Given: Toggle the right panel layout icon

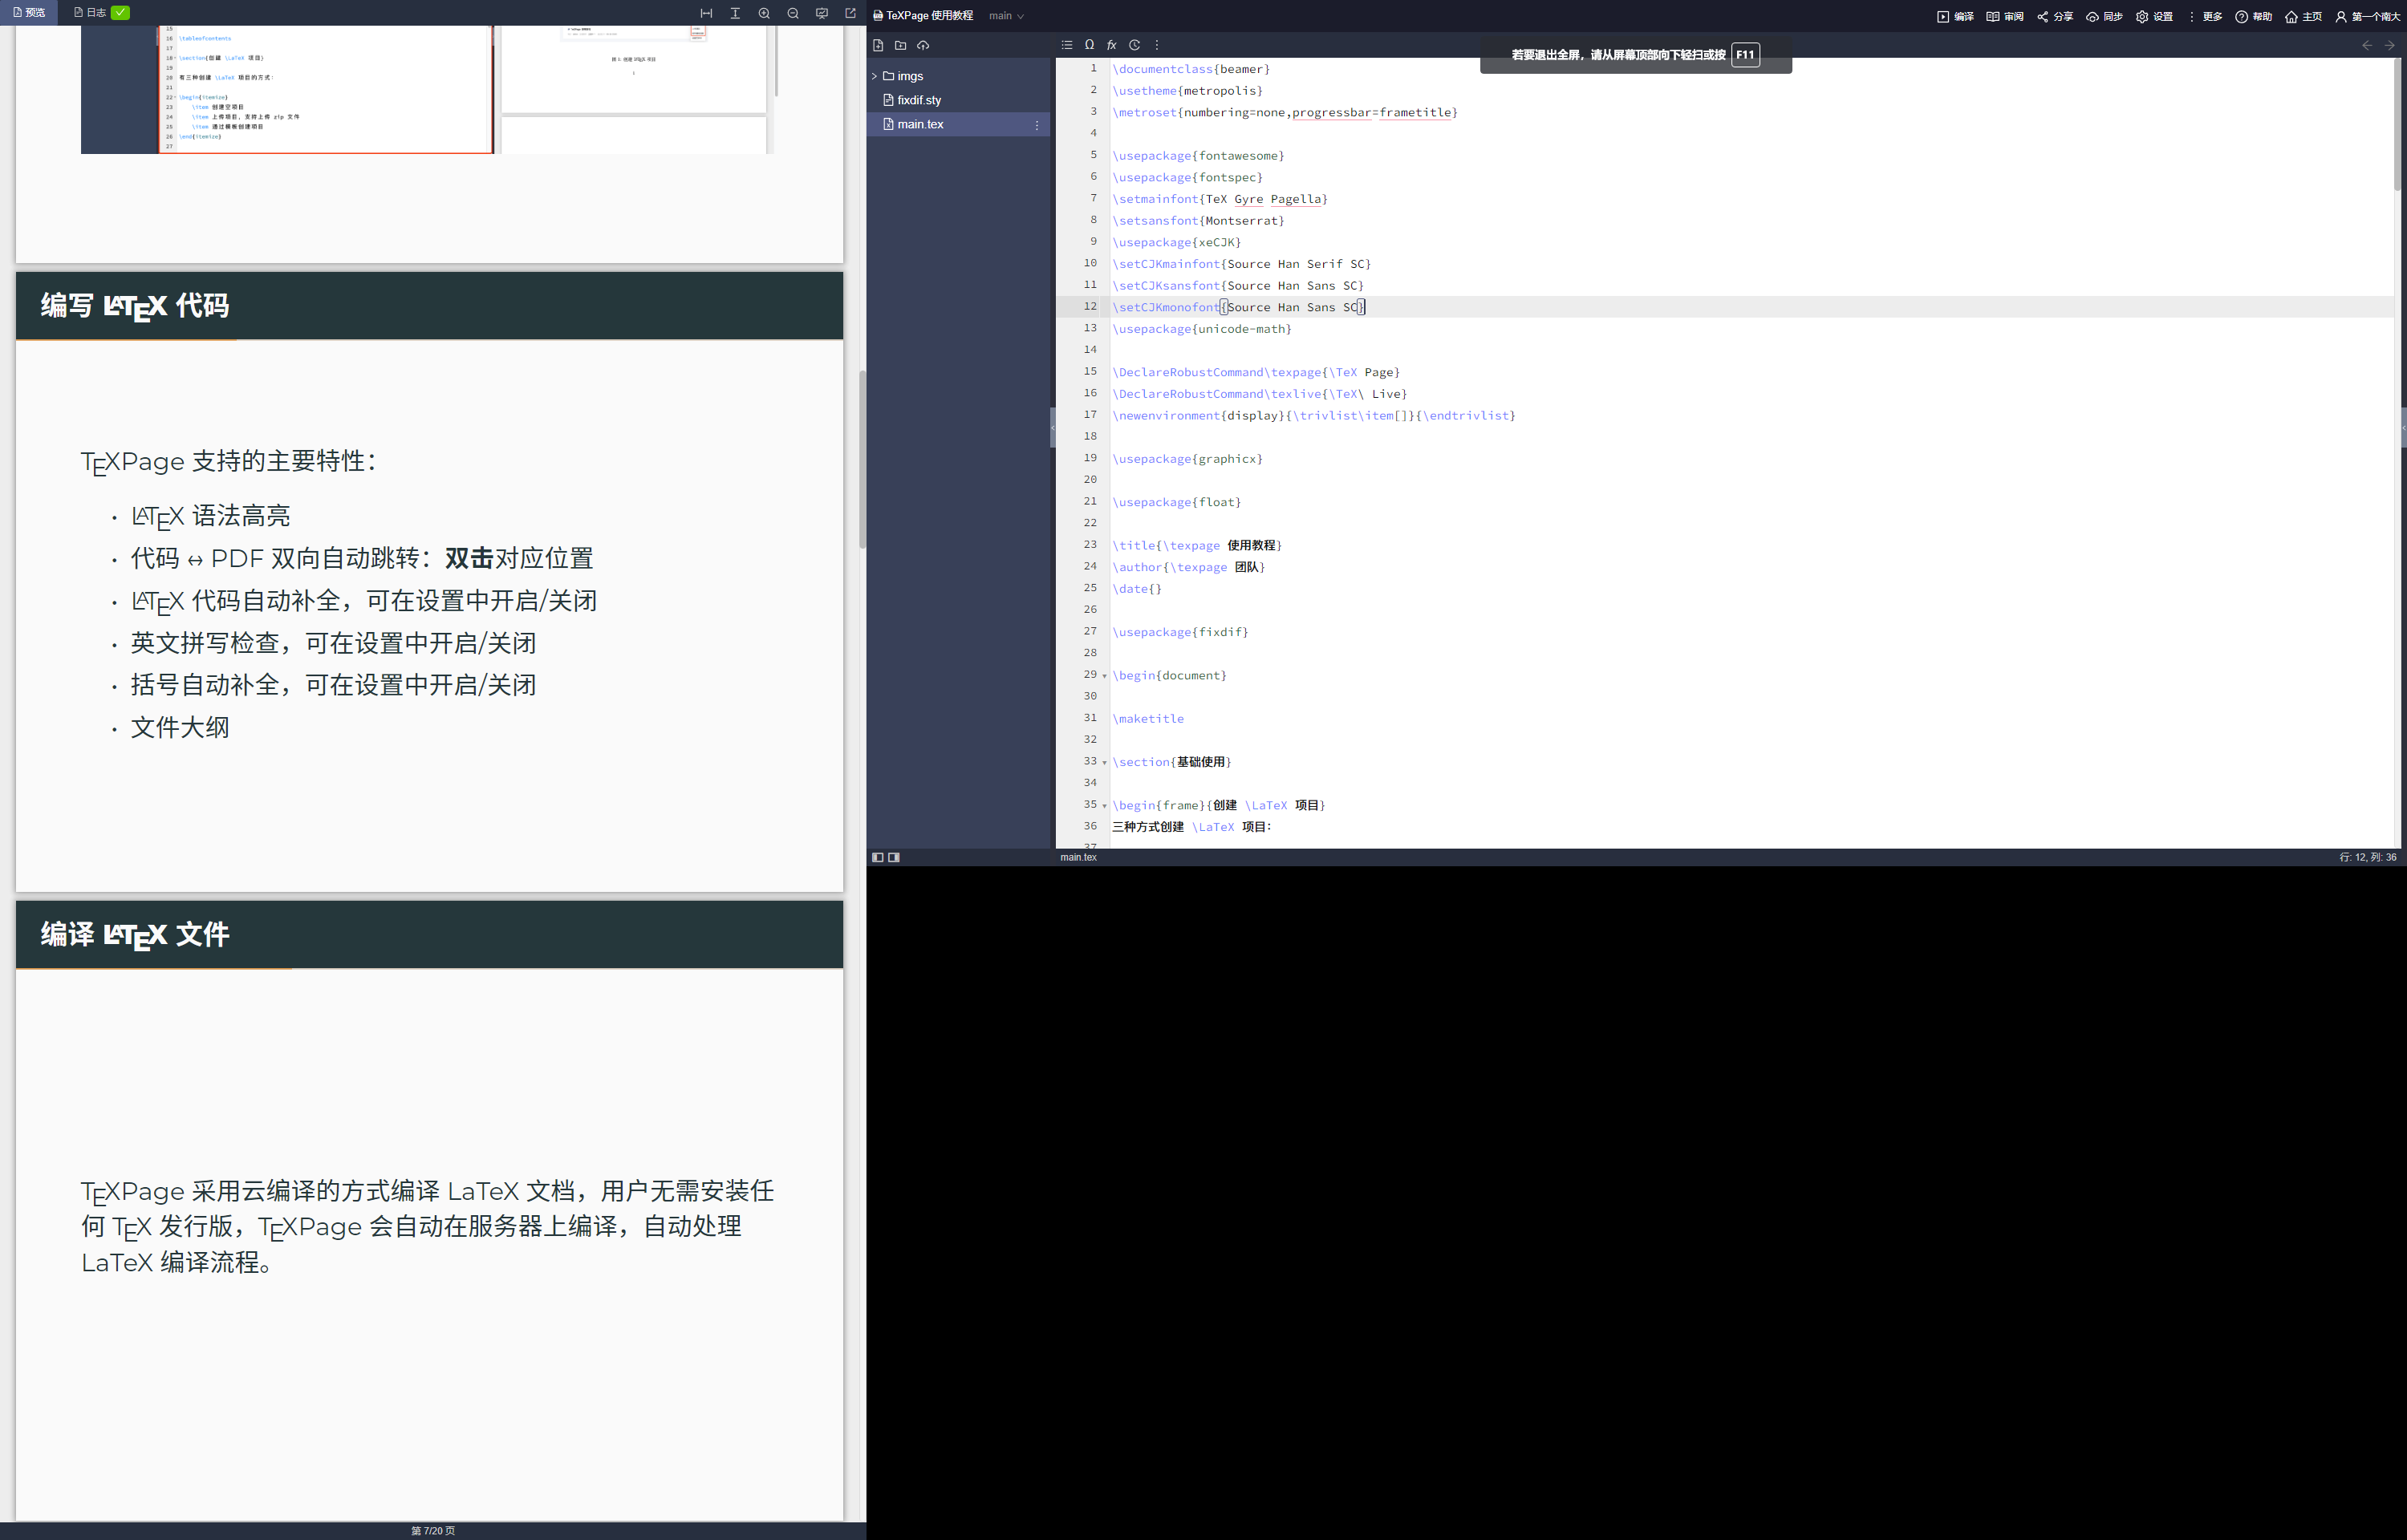Looking at the screenshot, I should [894, 857].
